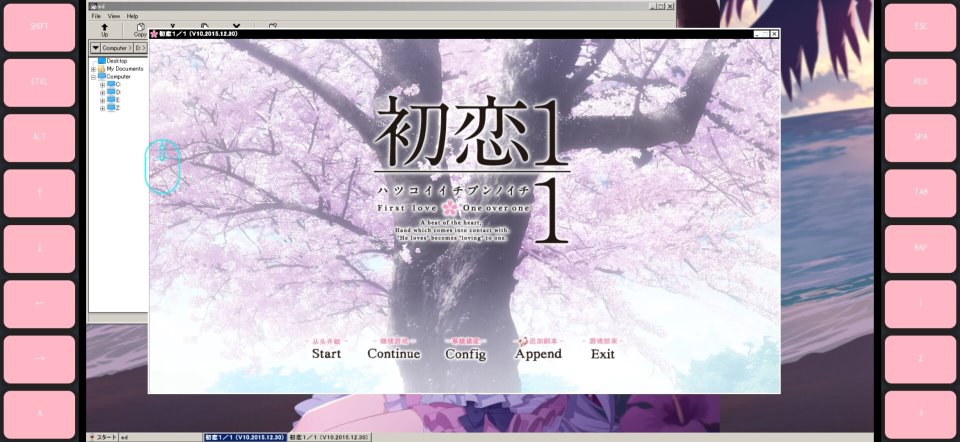This screenshot has height=442, width=960.
Task: Minimize the 初恋1/1 game window
Action: point(757,34)
